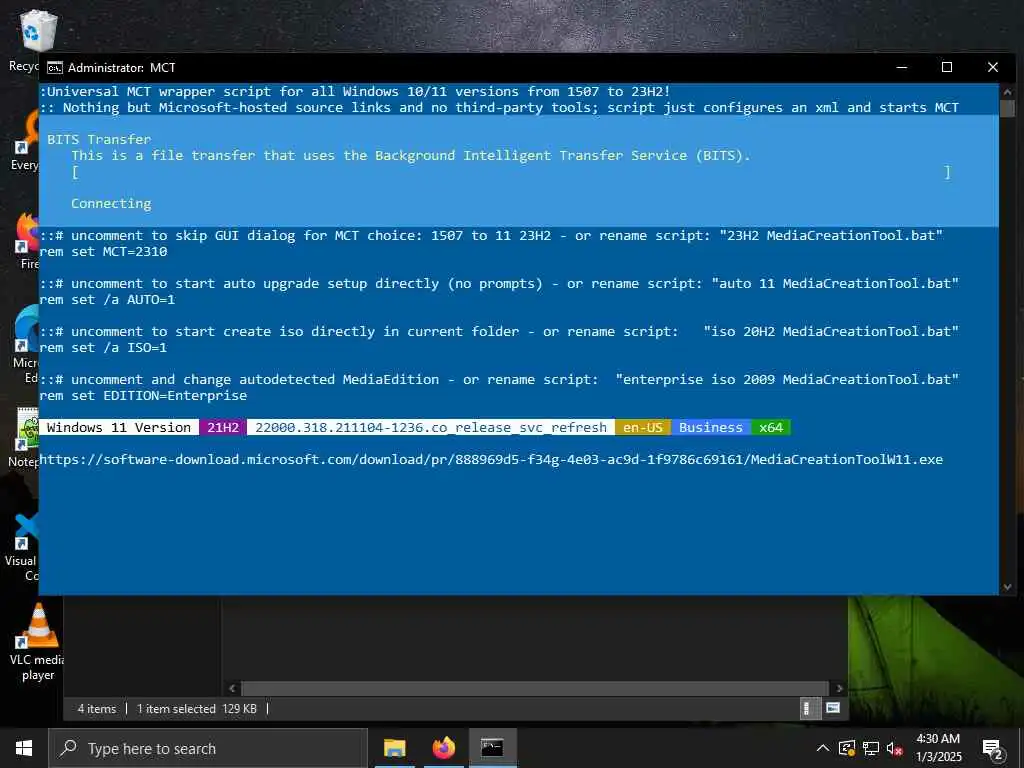Open Firefox from the taskbar
Viewport: 1024px width, 768px height.
(443, 748)
